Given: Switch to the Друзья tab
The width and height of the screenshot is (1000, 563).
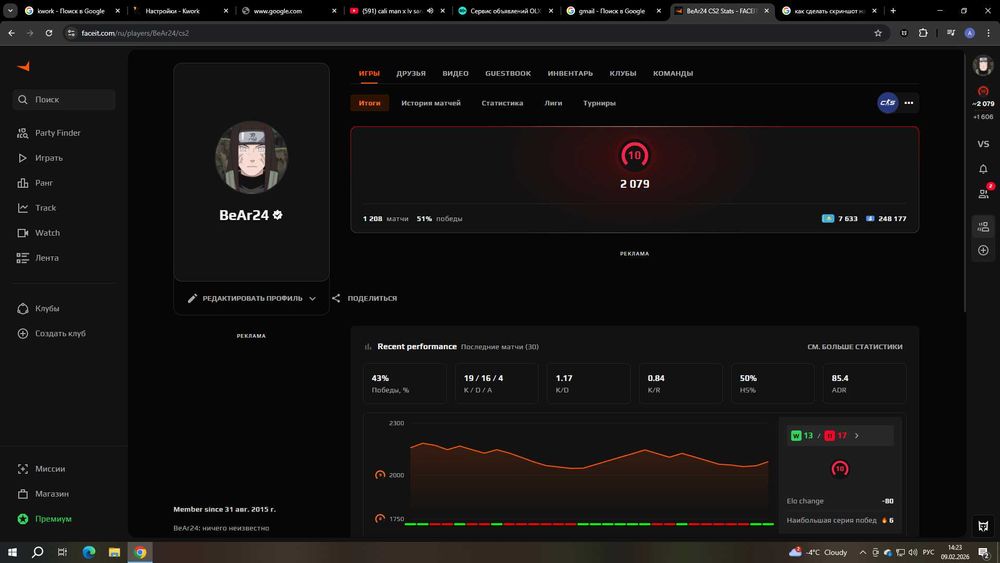Looking at the screenshot, I should pos(411,73).
